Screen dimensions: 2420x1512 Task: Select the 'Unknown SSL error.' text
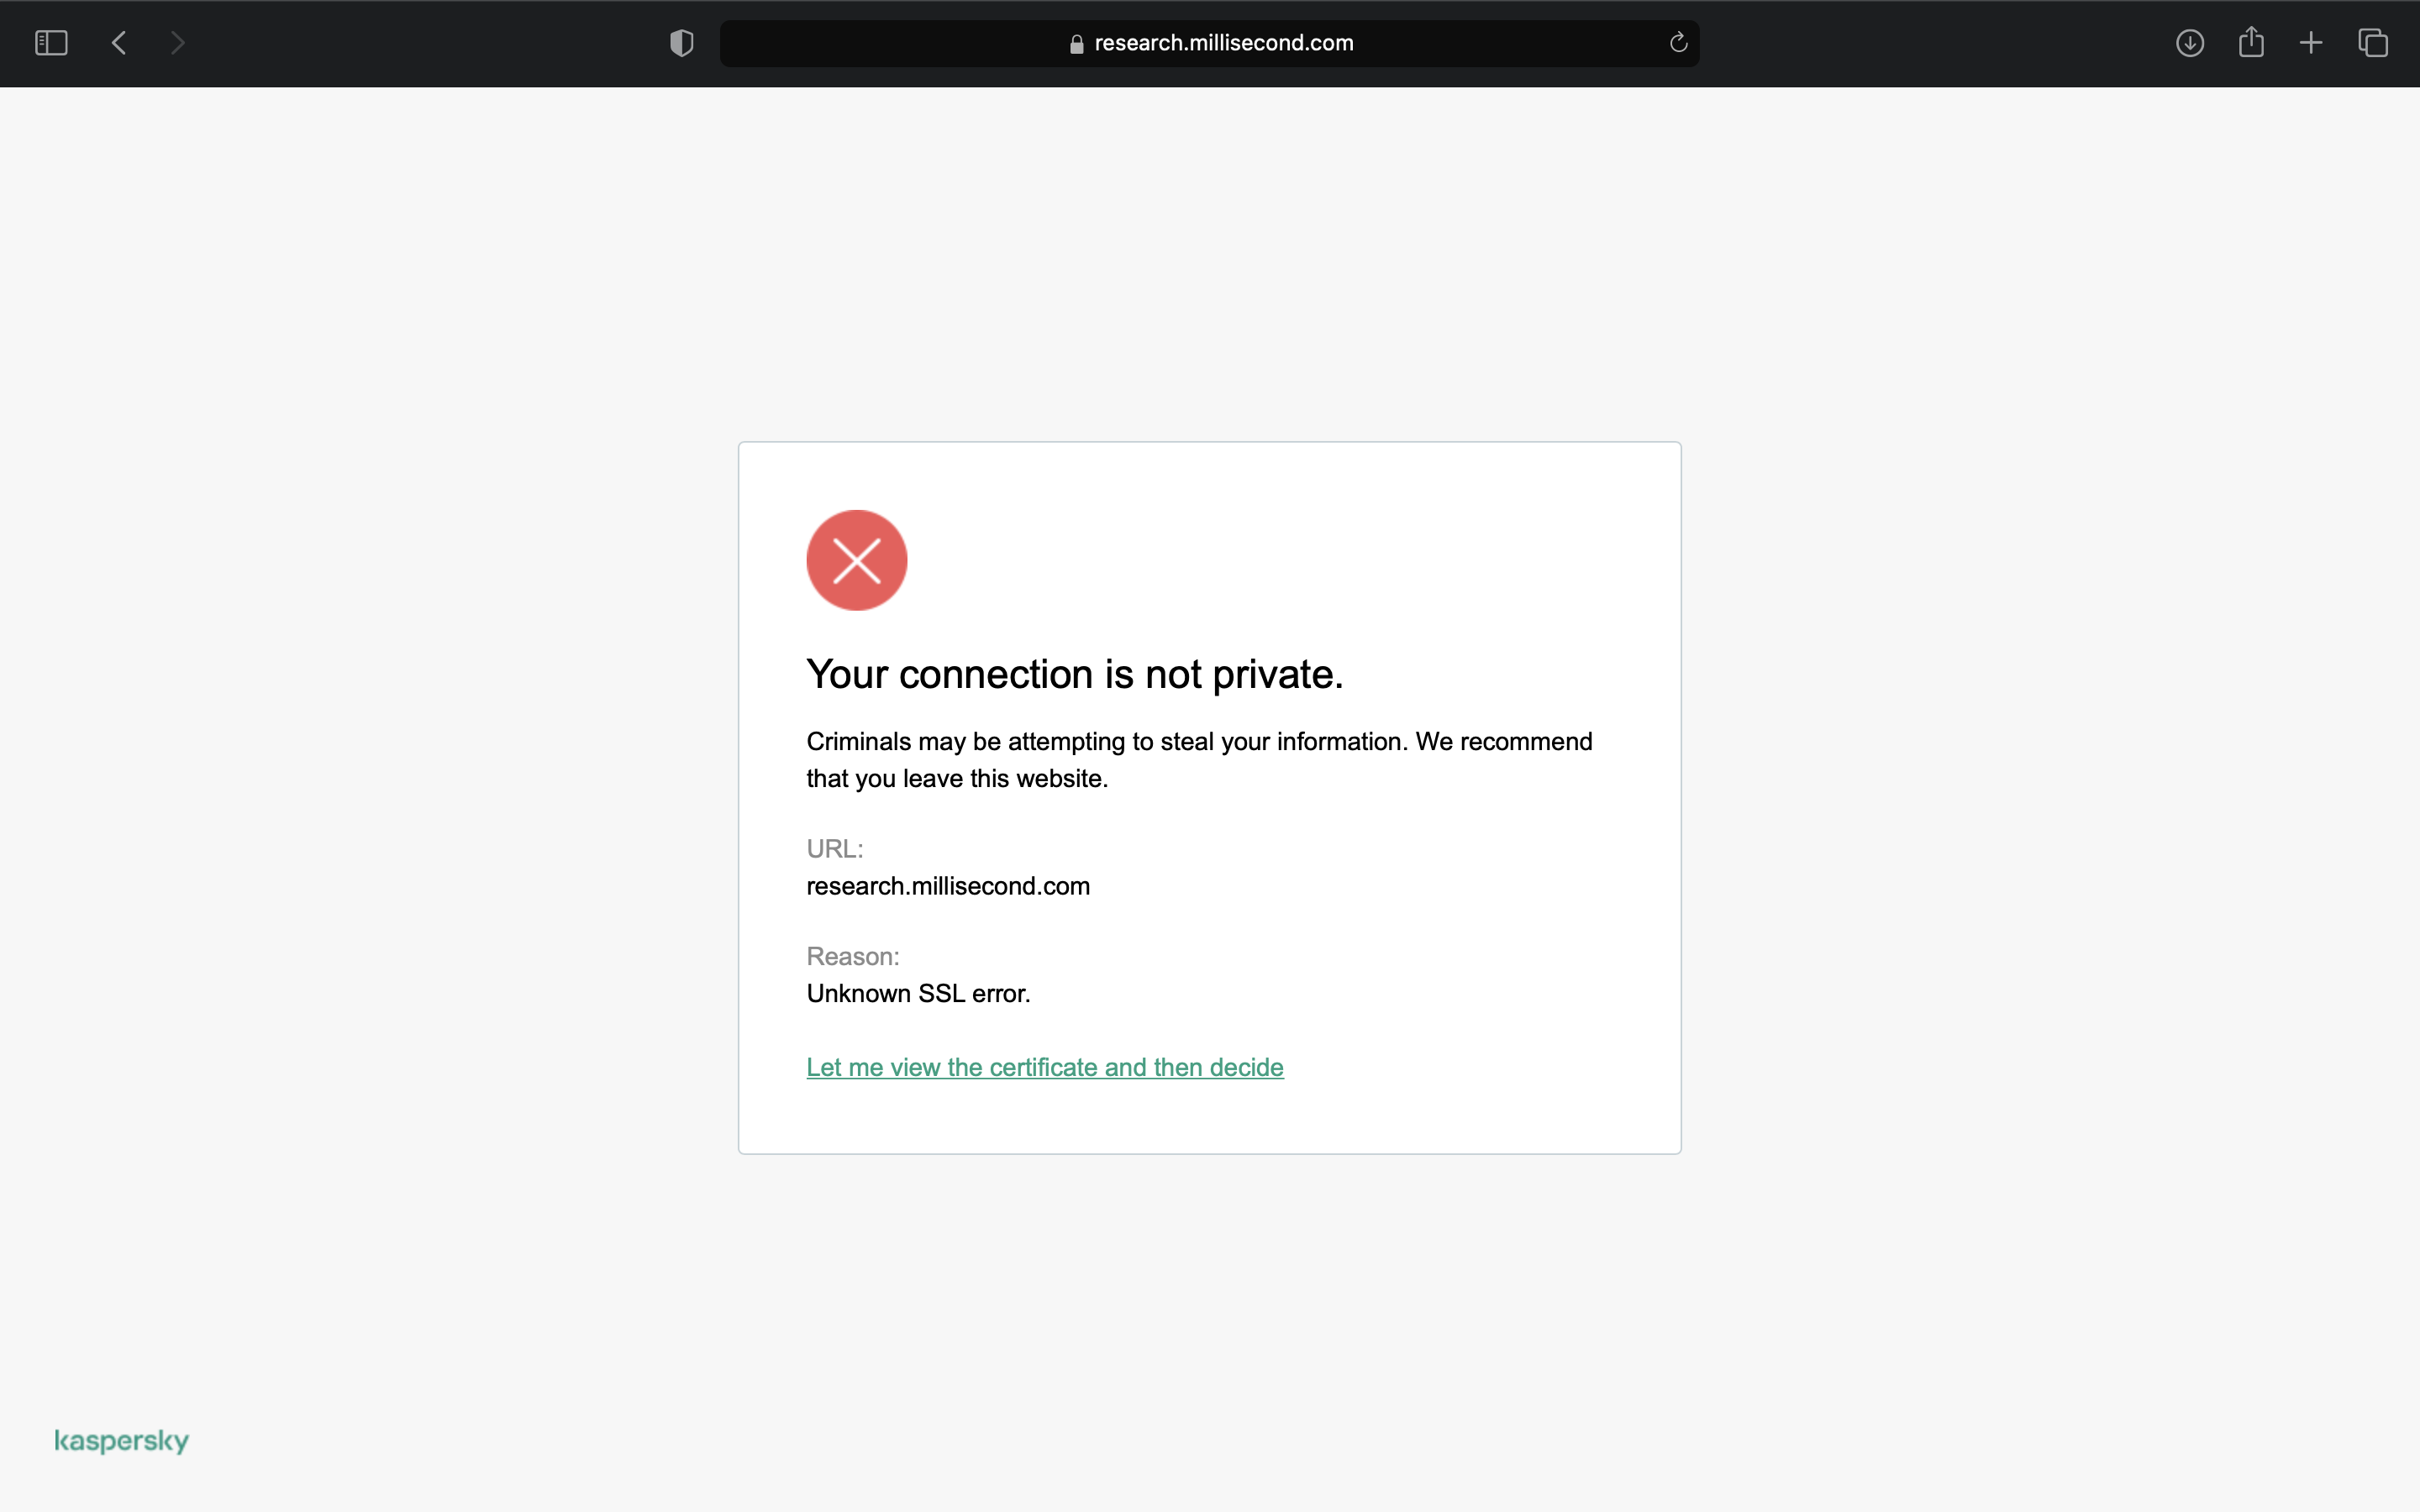tap(918, 993)
